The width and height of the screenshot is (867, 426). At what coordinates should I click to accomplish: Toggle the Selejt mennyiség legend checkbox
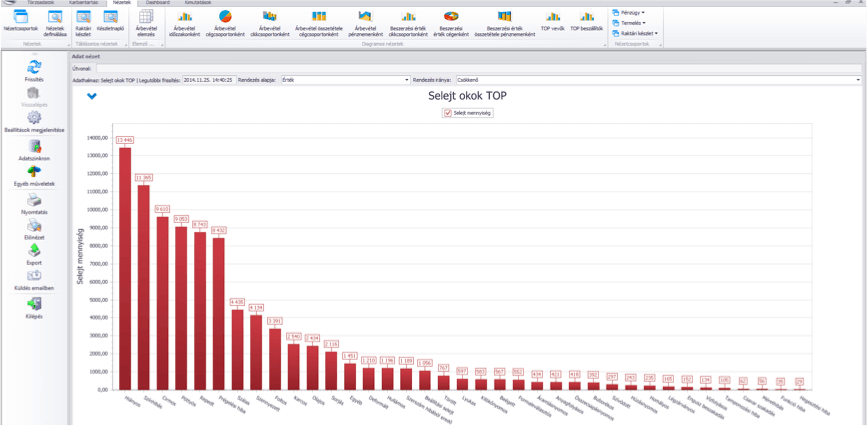click(447, 113)
